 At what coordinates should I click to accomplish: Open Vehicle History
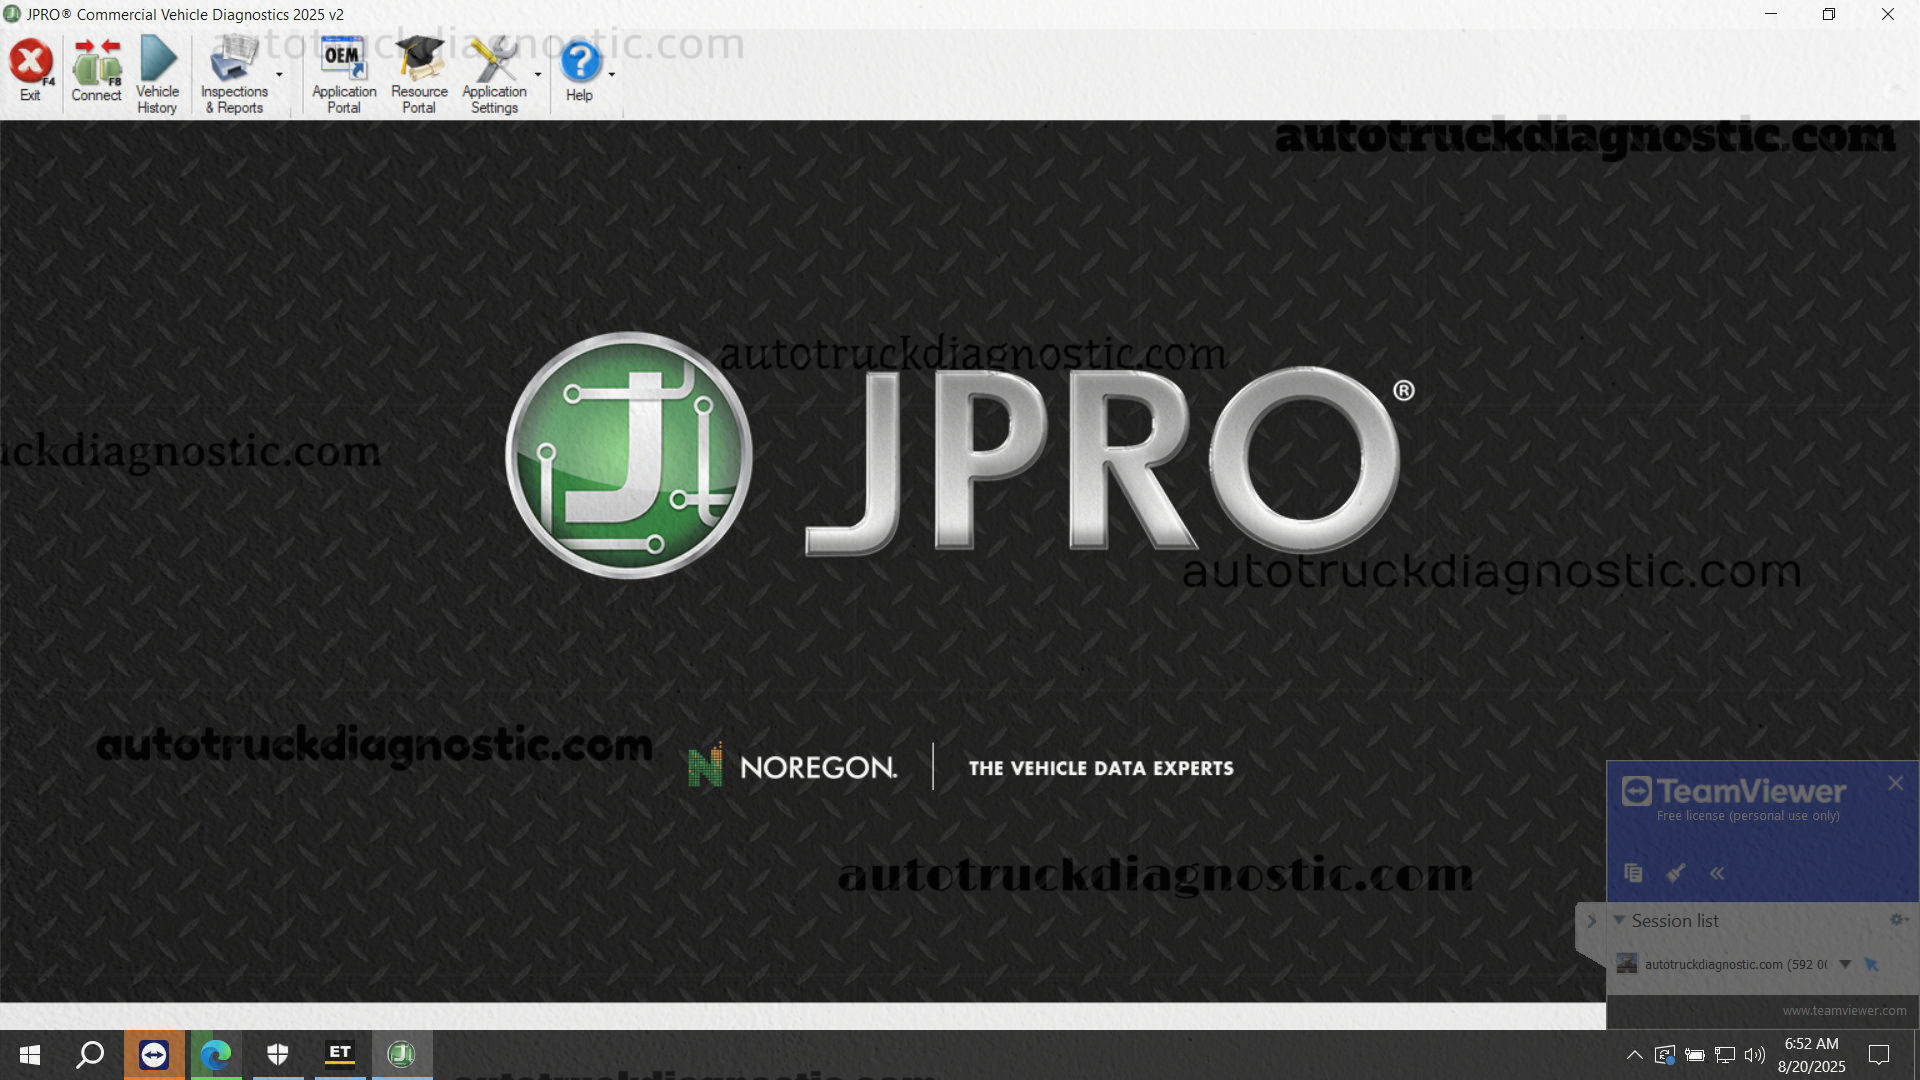(157, 75)
